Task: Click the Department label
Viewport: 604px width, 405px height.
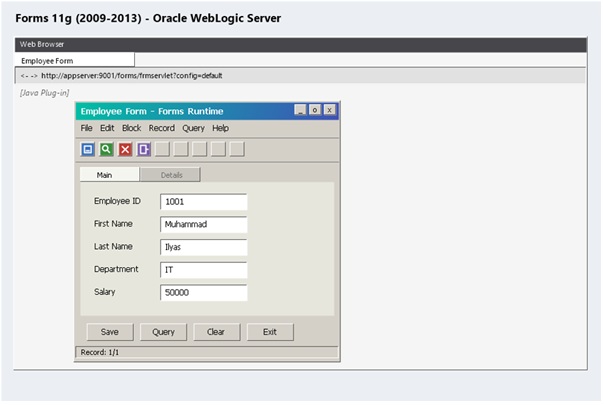Action: 116,269
